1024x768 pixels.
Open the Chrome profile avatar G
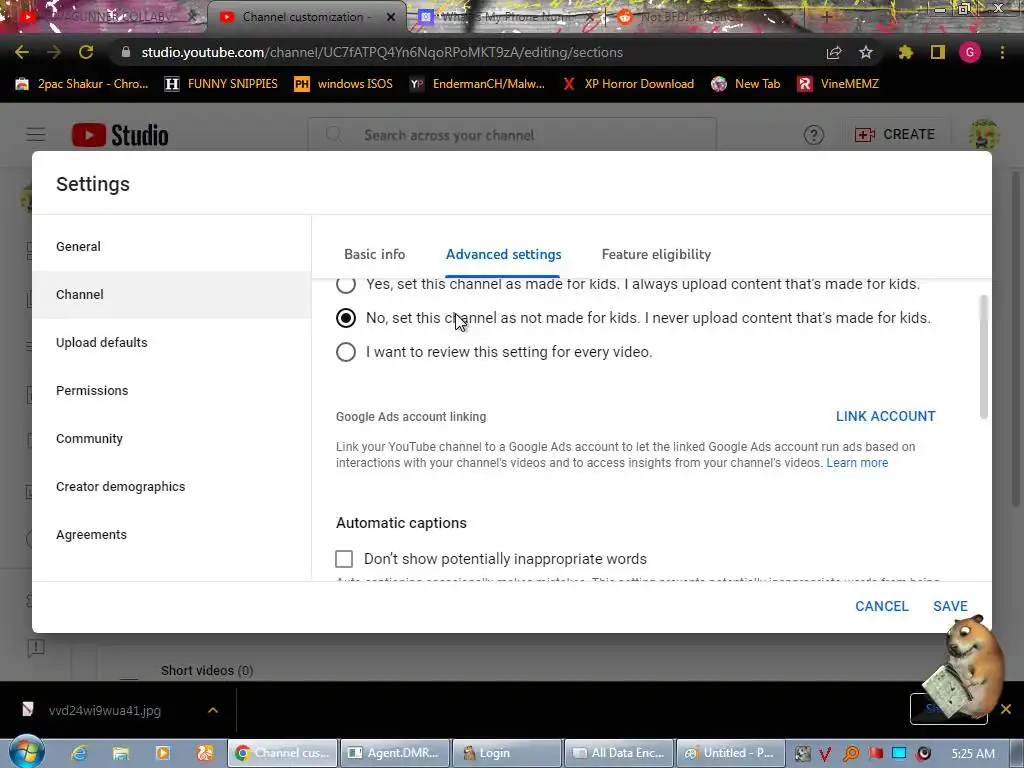pyautogui.click(x=970, y=52)
